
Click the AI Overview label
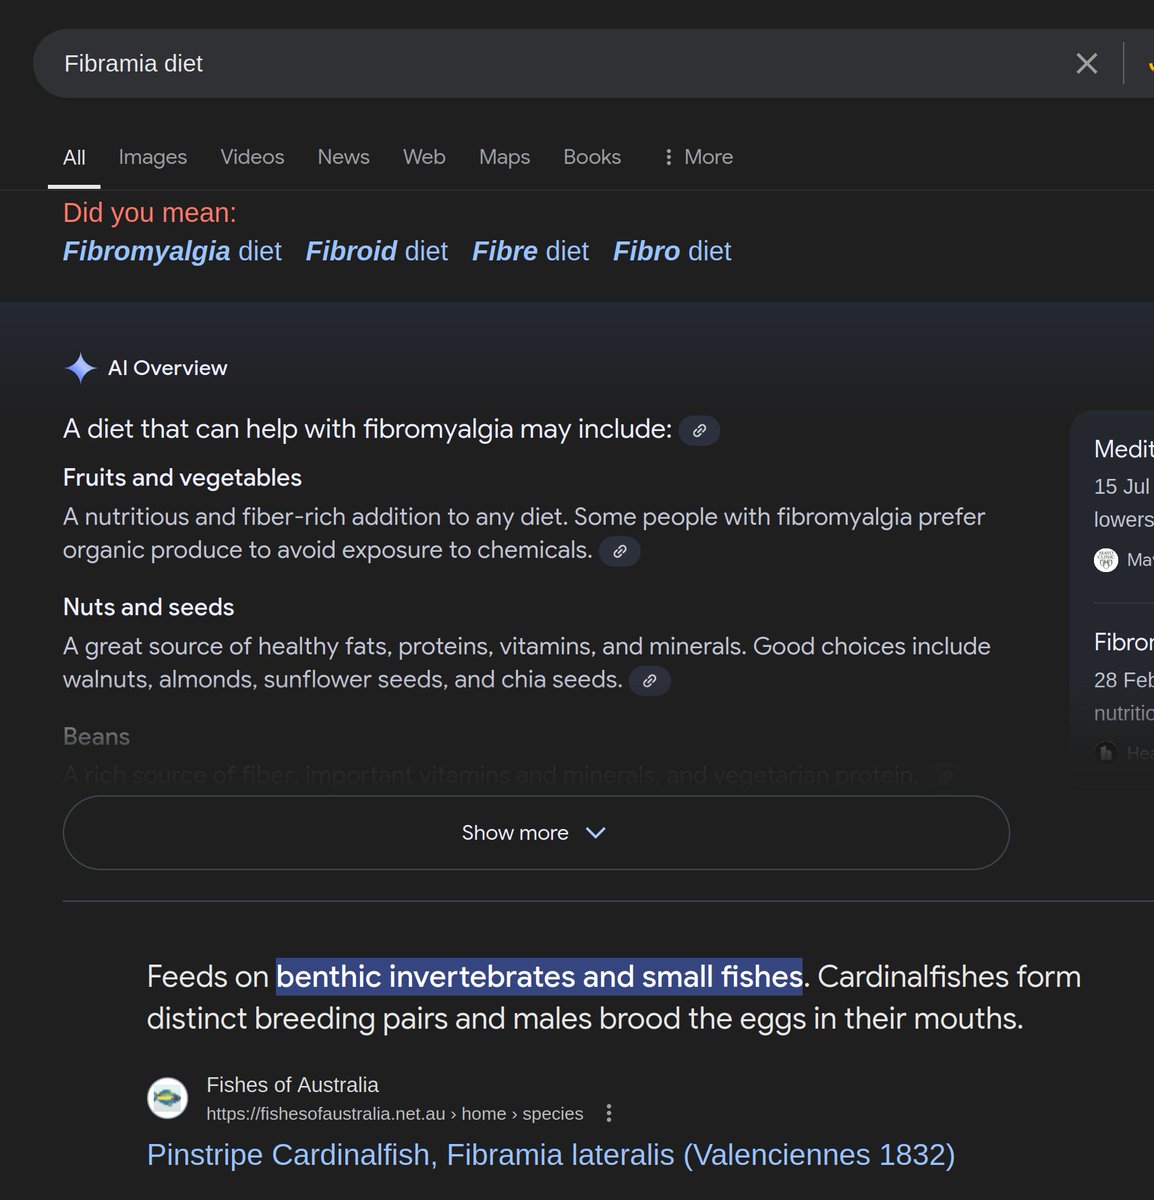coord(167,368)
